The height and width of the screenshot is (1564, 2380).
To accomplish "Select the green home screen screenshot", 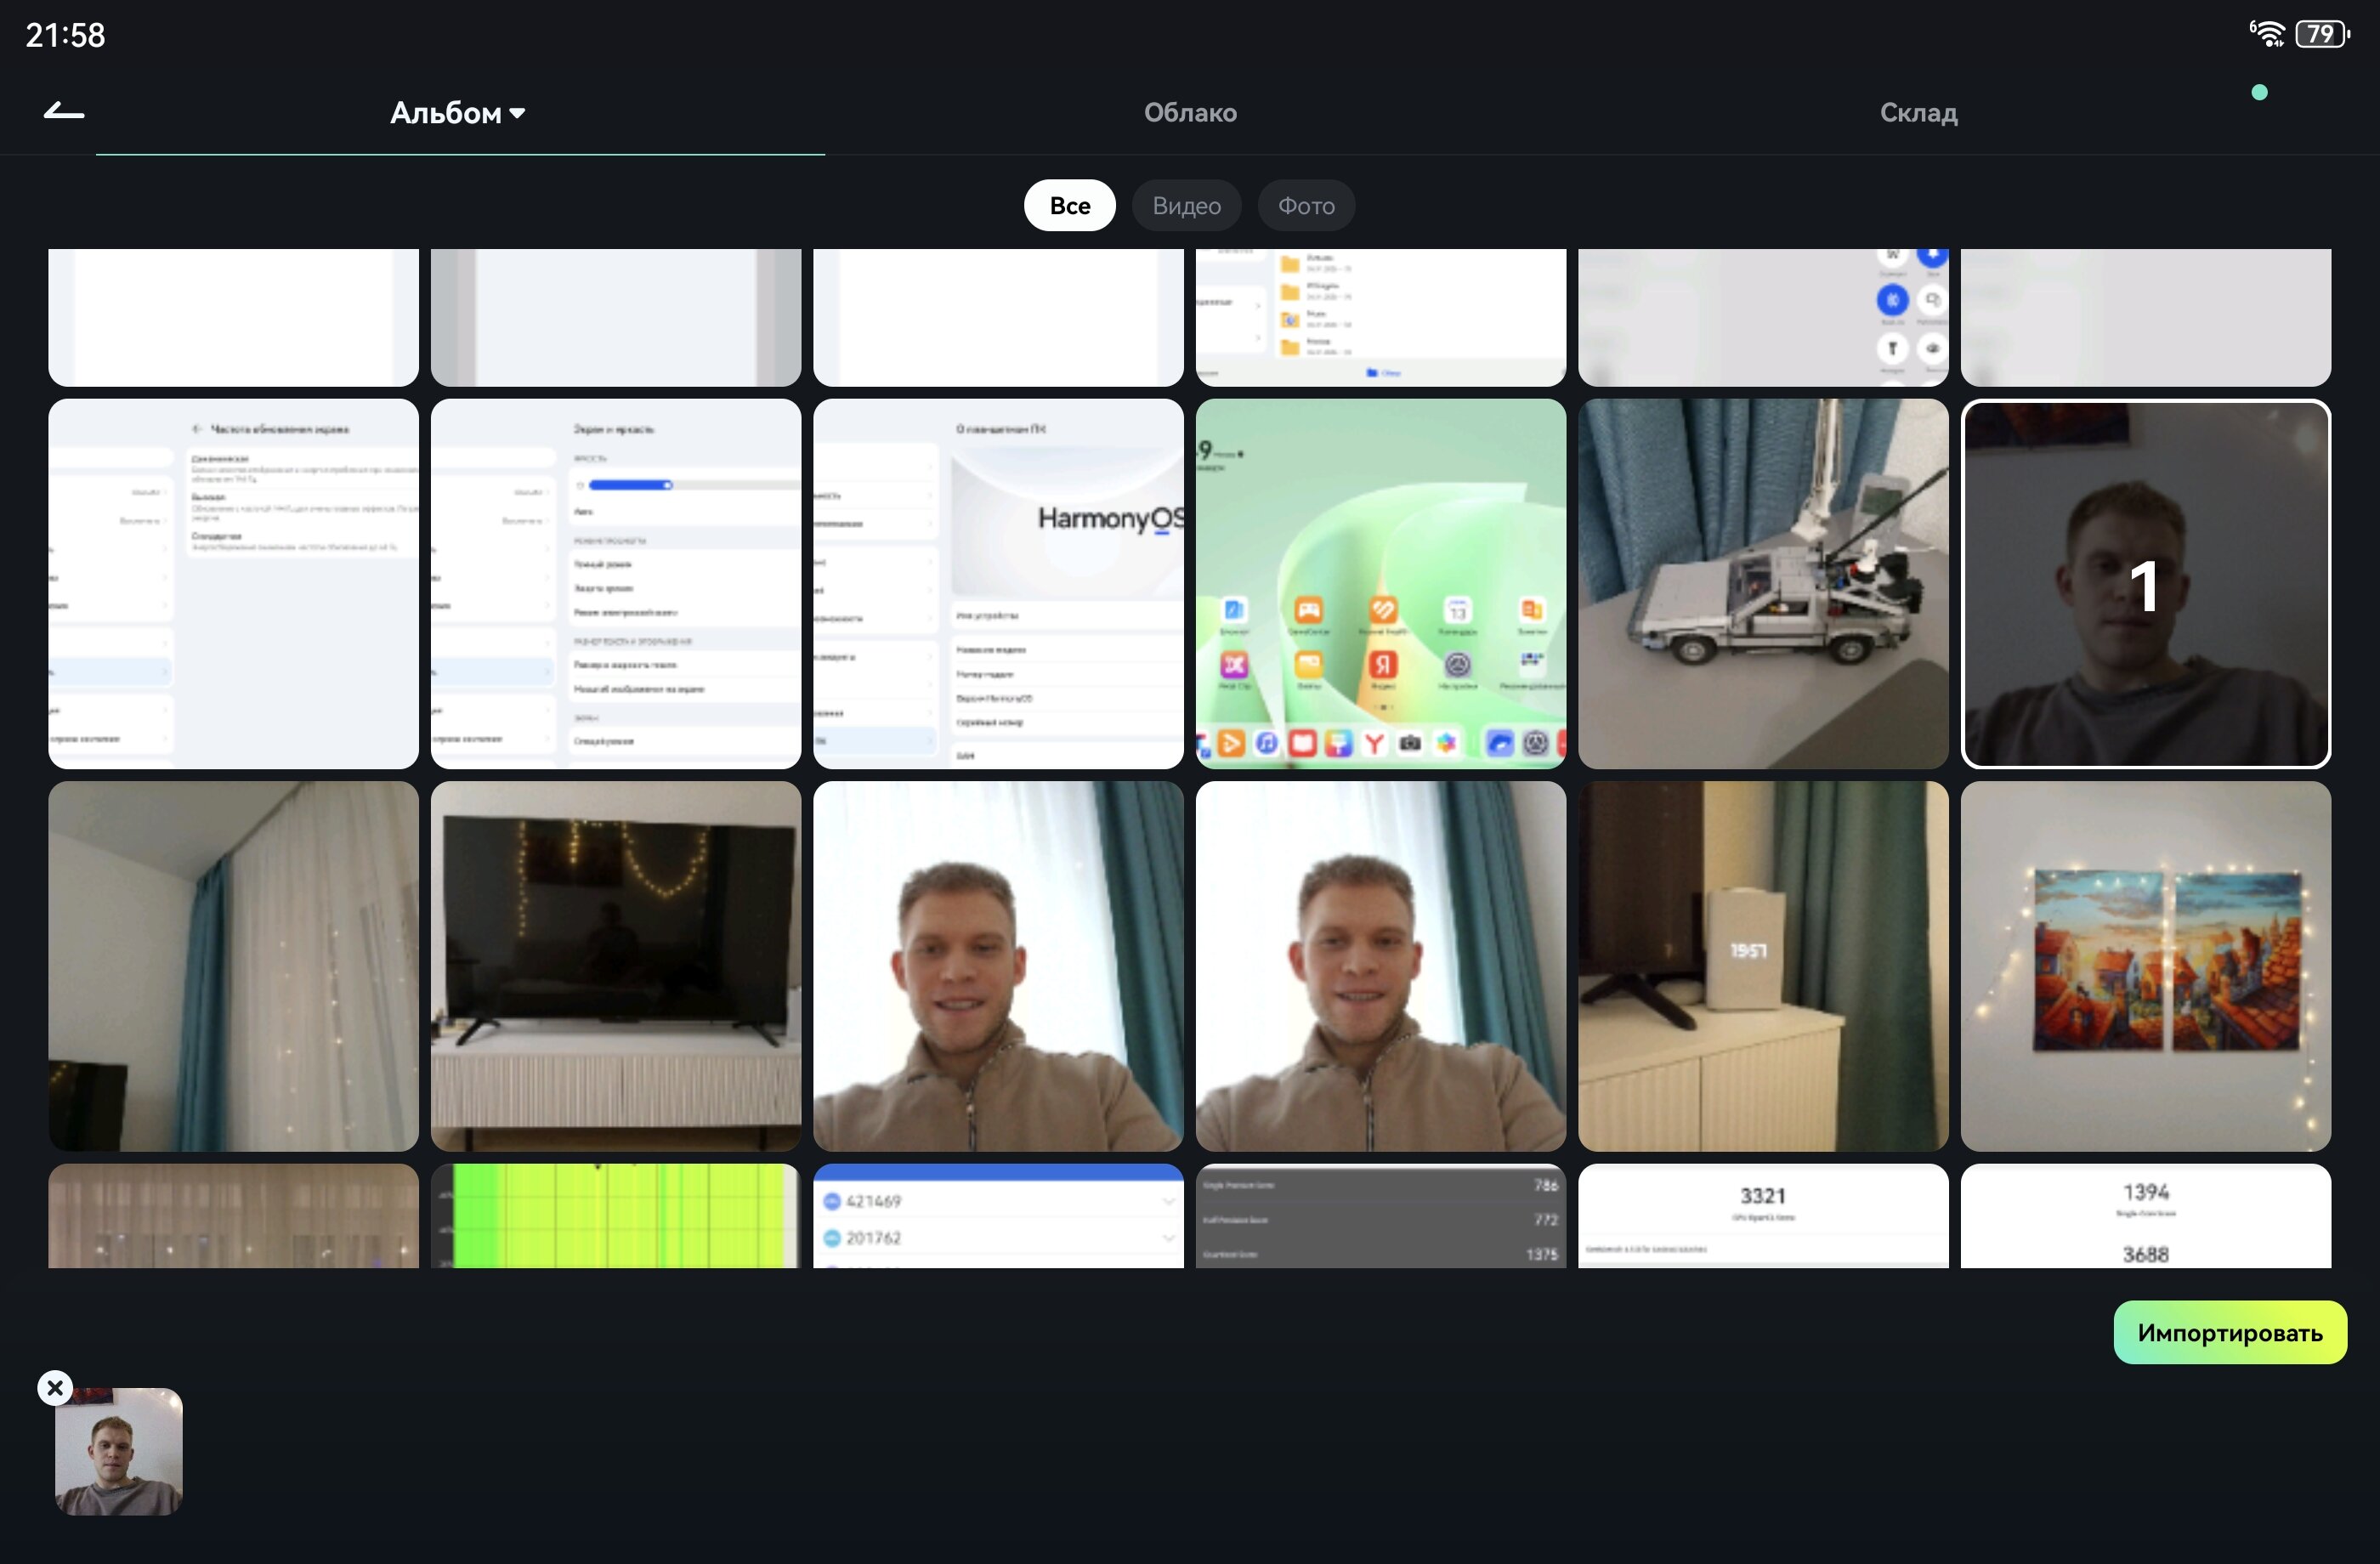I will pos(1380,584).
